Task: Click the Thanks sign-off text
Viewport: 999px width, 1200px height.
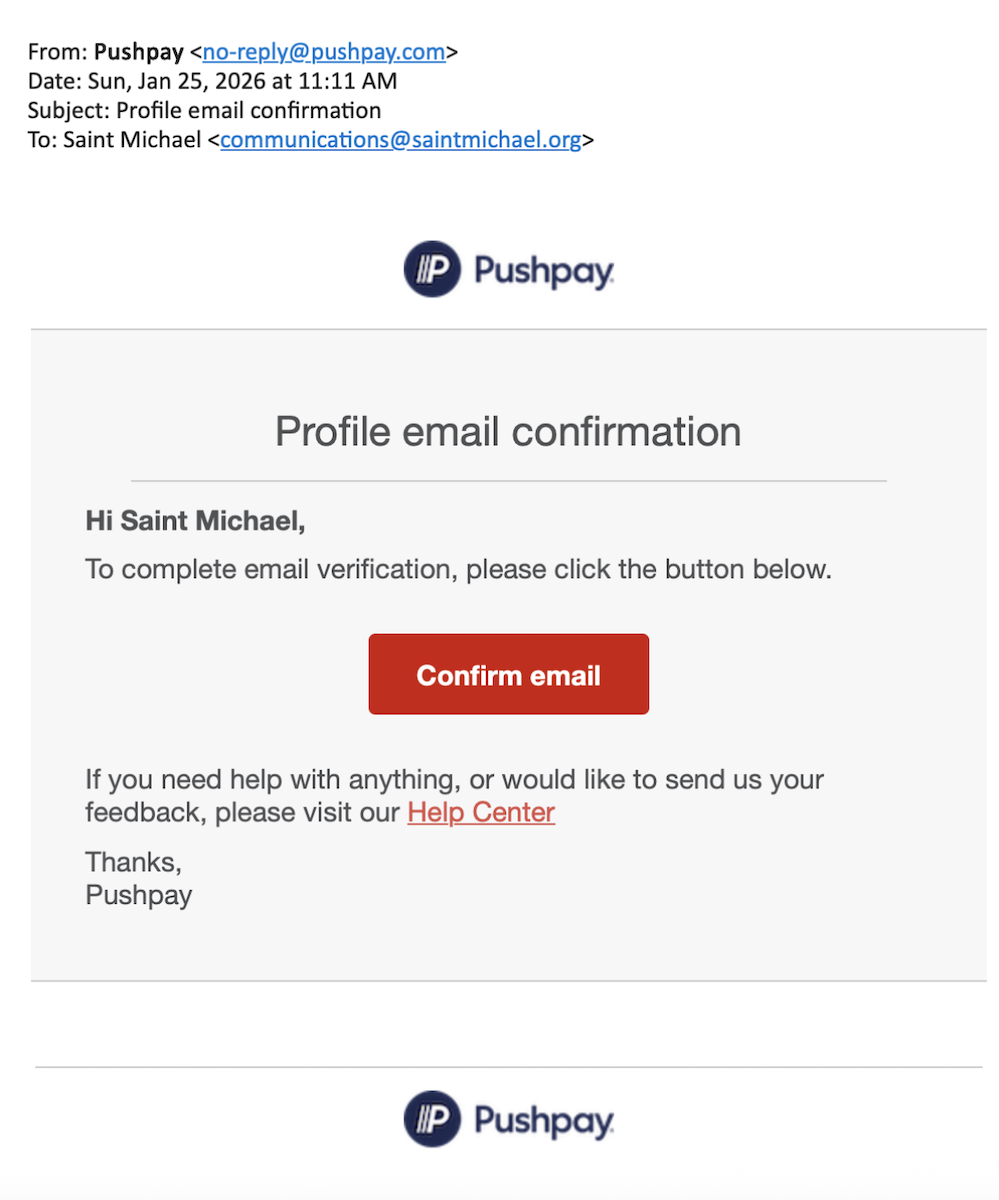Action: point(133,861)
